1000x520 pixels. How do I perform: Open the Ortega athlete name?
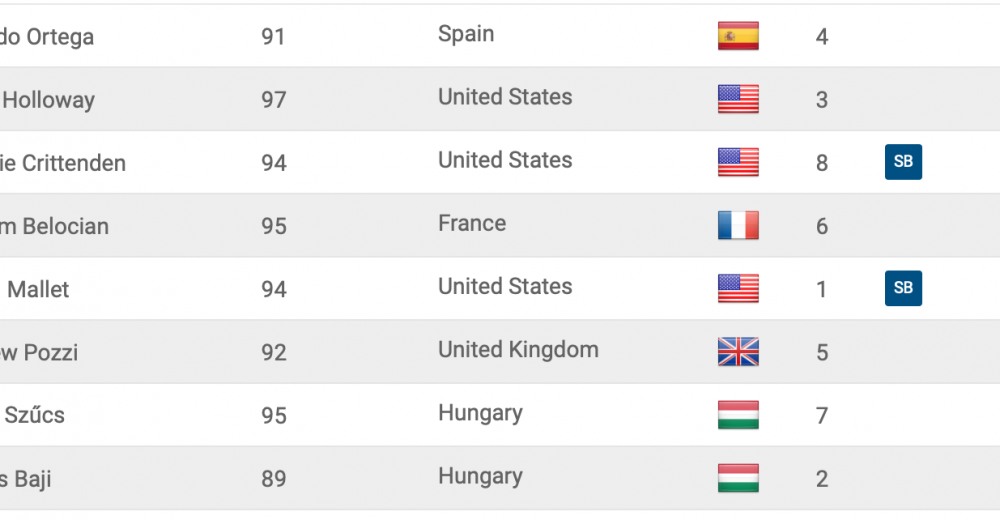(47, 37)
